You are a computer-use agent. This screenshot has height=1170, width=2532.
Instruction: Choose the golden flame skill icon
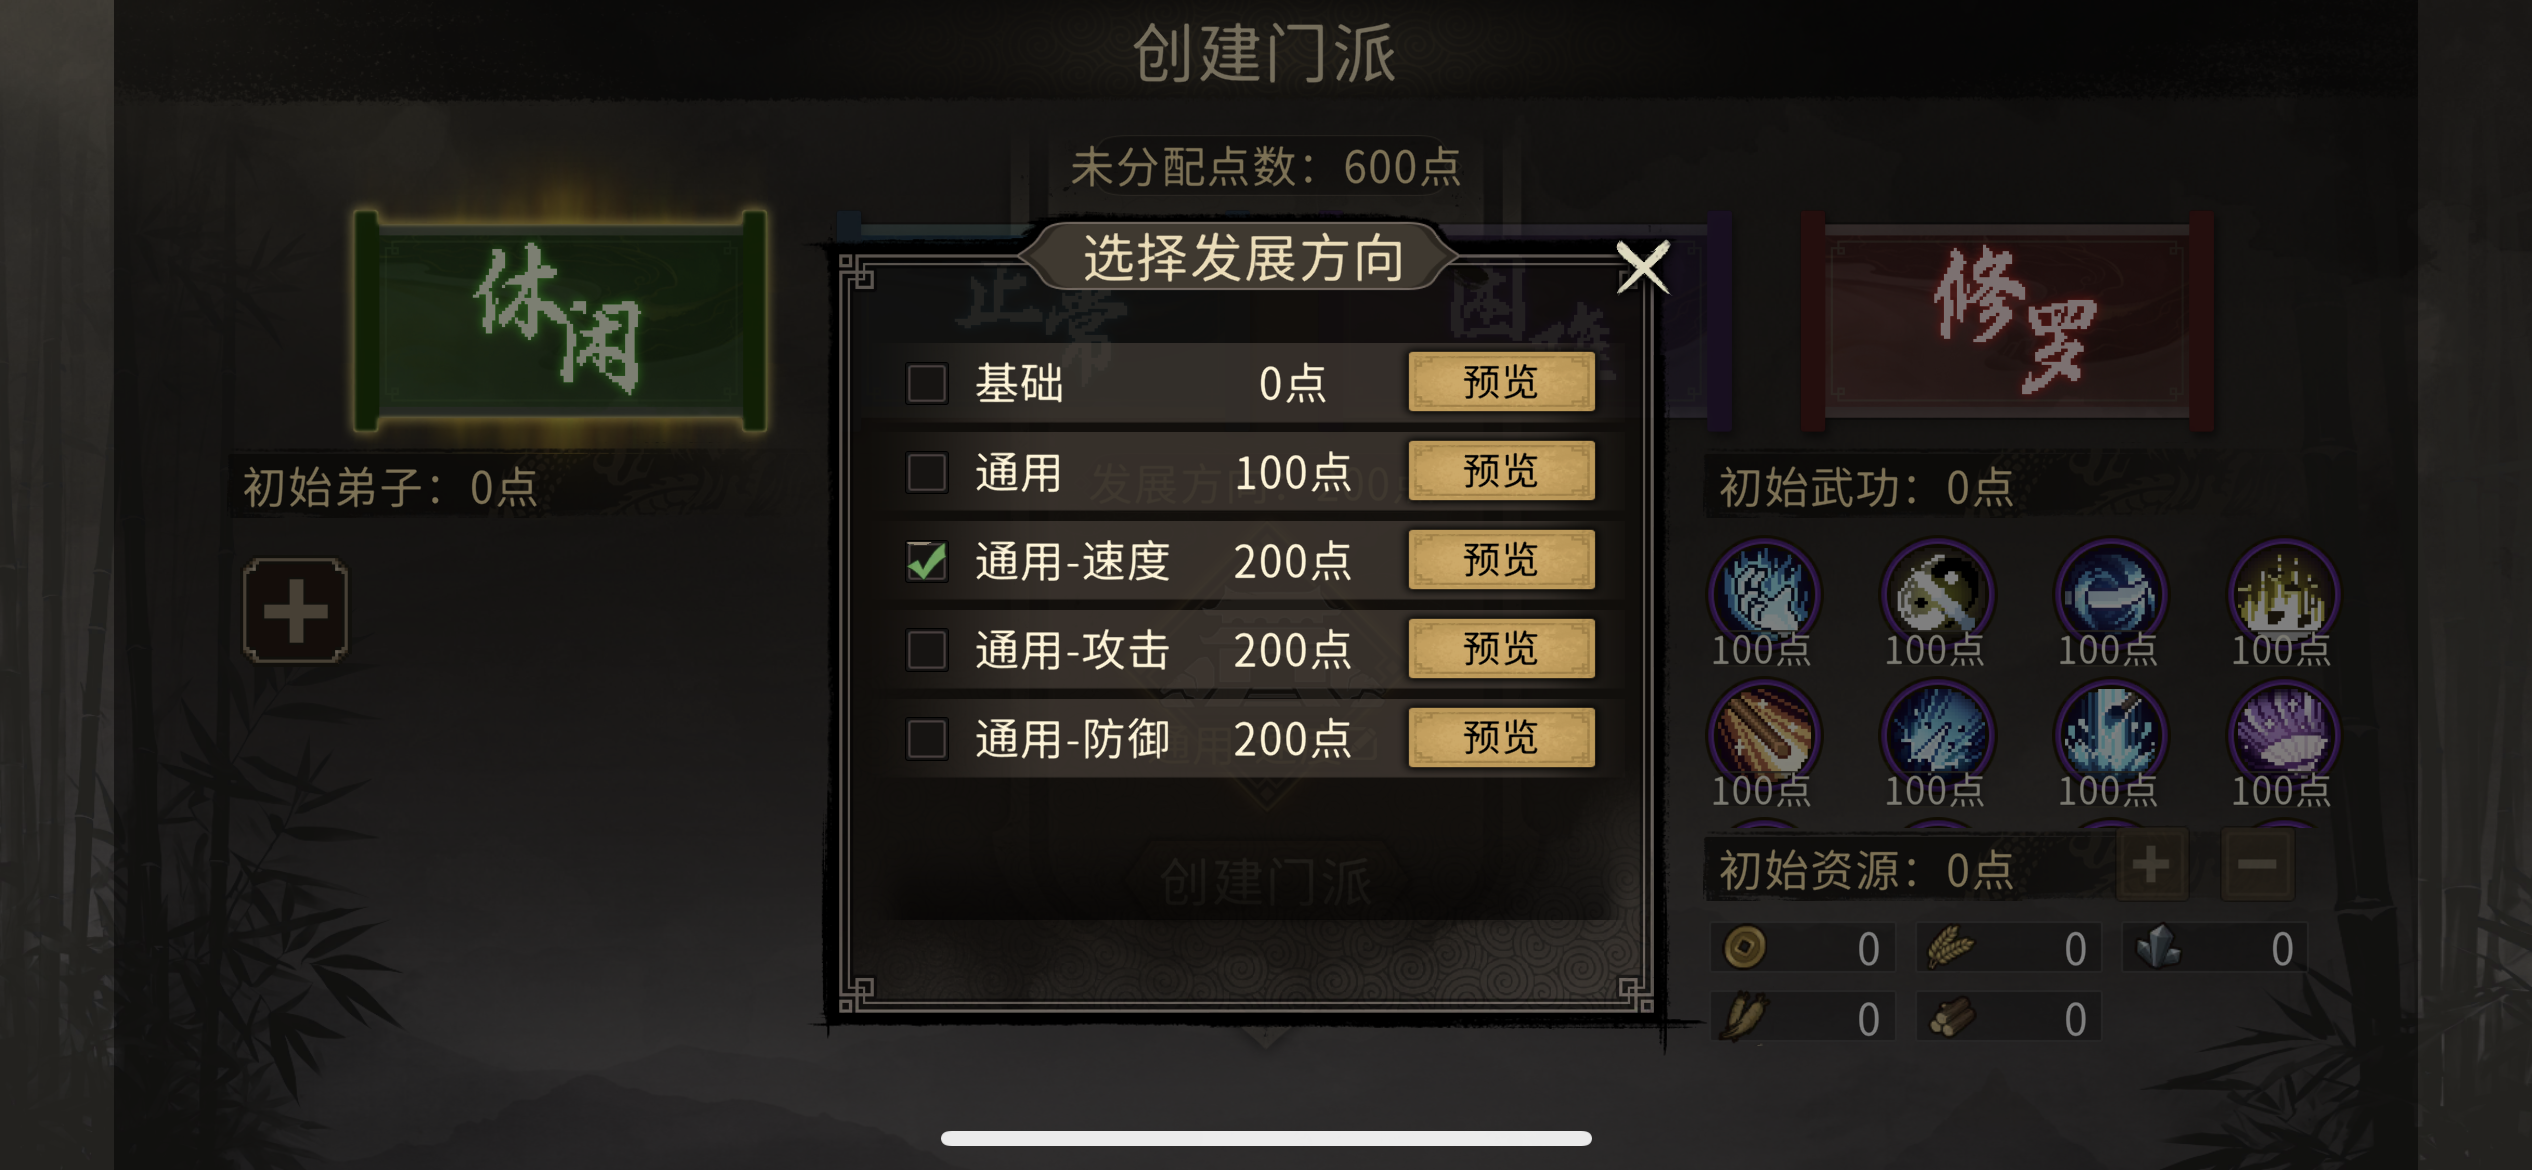(2284, 592)
